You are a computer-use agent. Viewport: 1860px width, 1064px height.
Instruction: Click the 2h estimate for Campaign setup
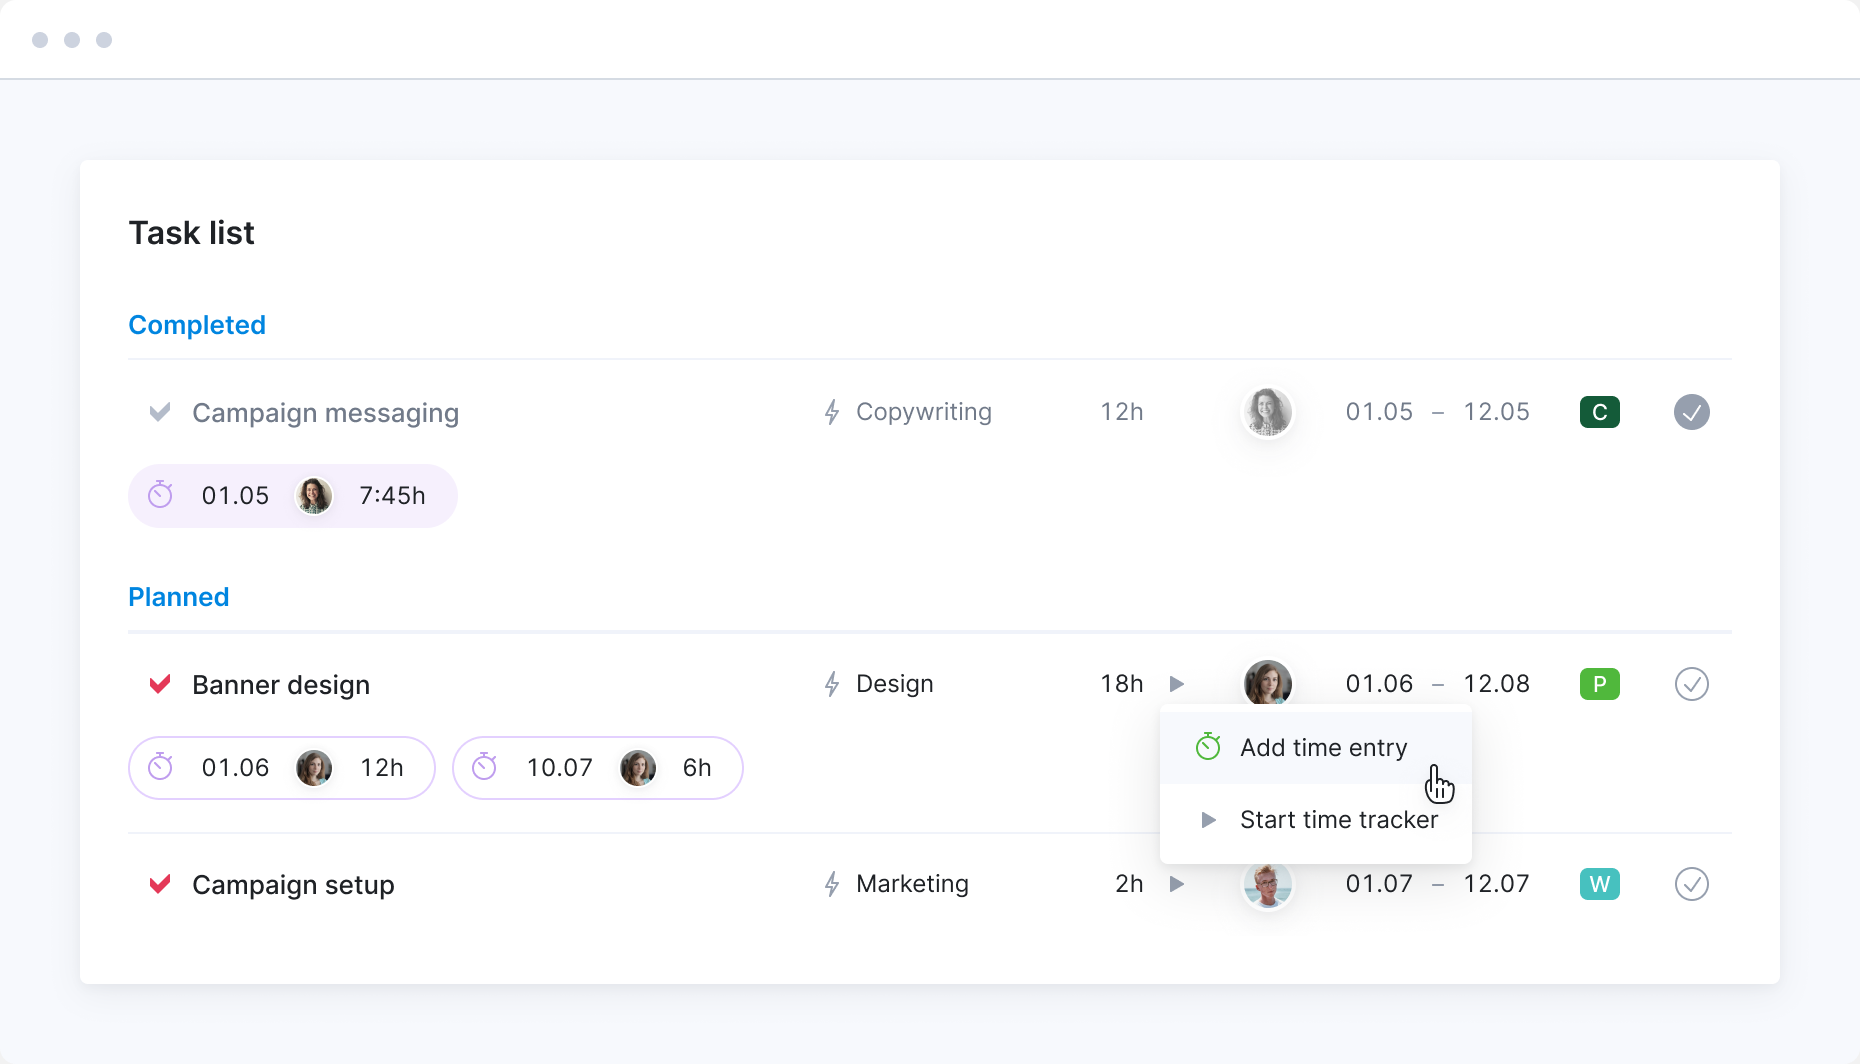coord(1129,884)
